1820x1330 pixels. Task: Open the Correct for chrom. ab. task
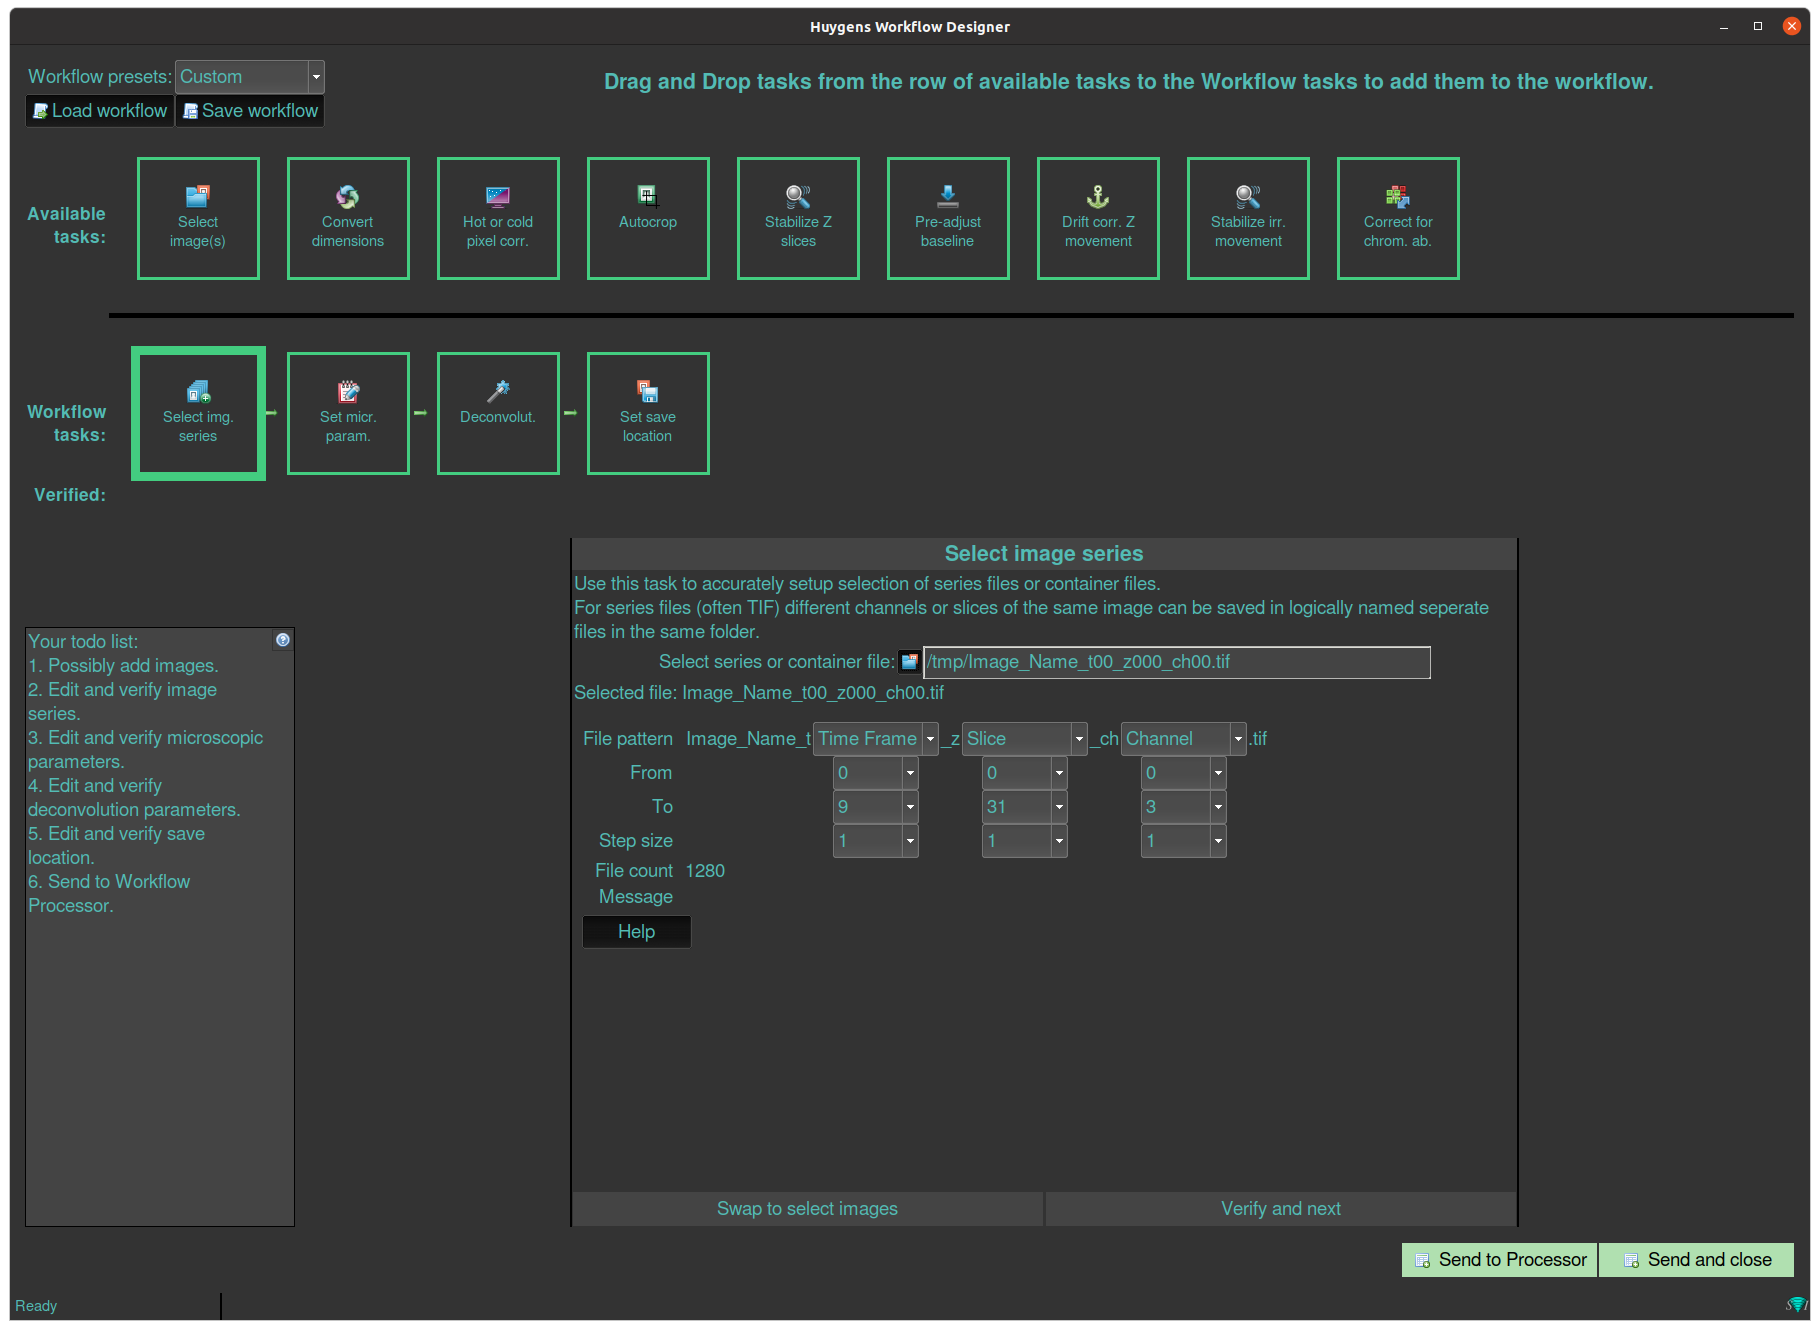point(1397,218)
